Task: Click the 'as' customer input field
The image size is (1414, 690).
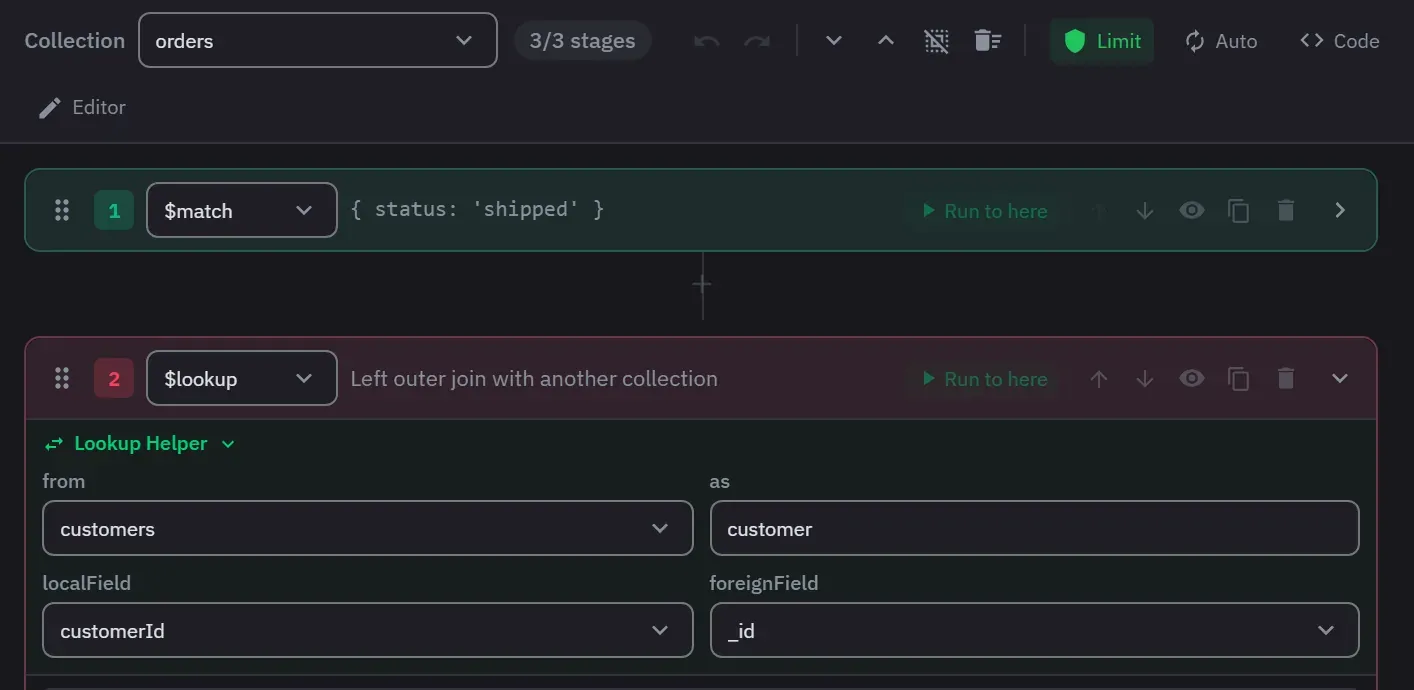Action: (1034, 528)
